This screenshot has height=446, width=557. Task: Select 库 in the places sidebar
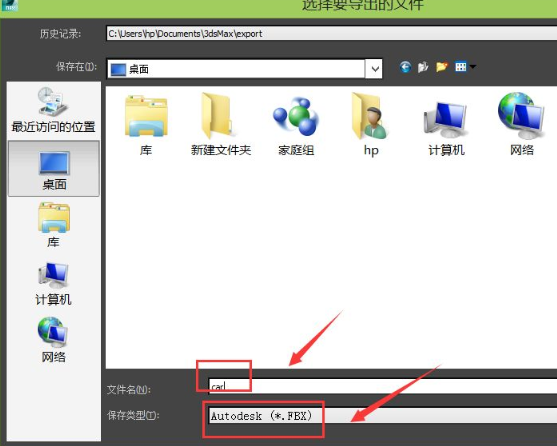(54, 225)
